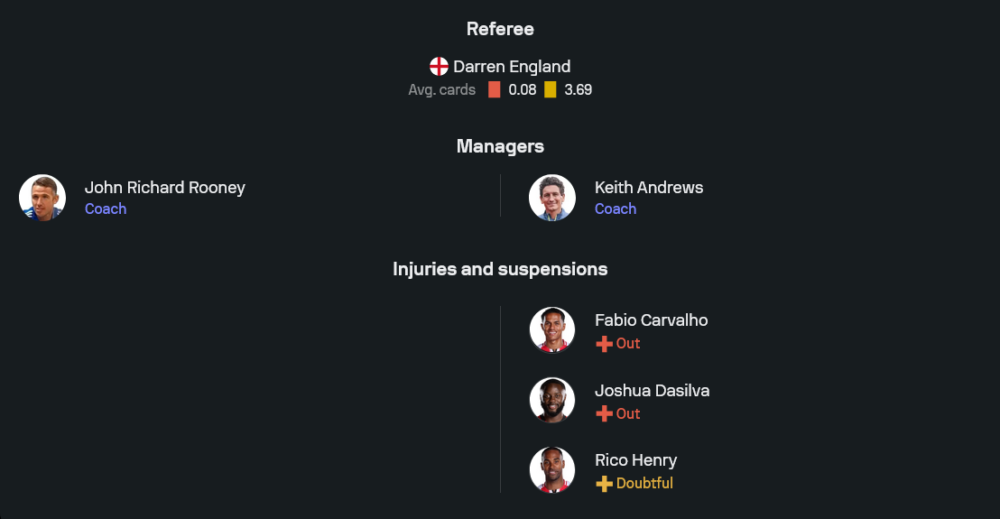
Task: Select Joshua Dasilva player name
Action: (652, 390)
